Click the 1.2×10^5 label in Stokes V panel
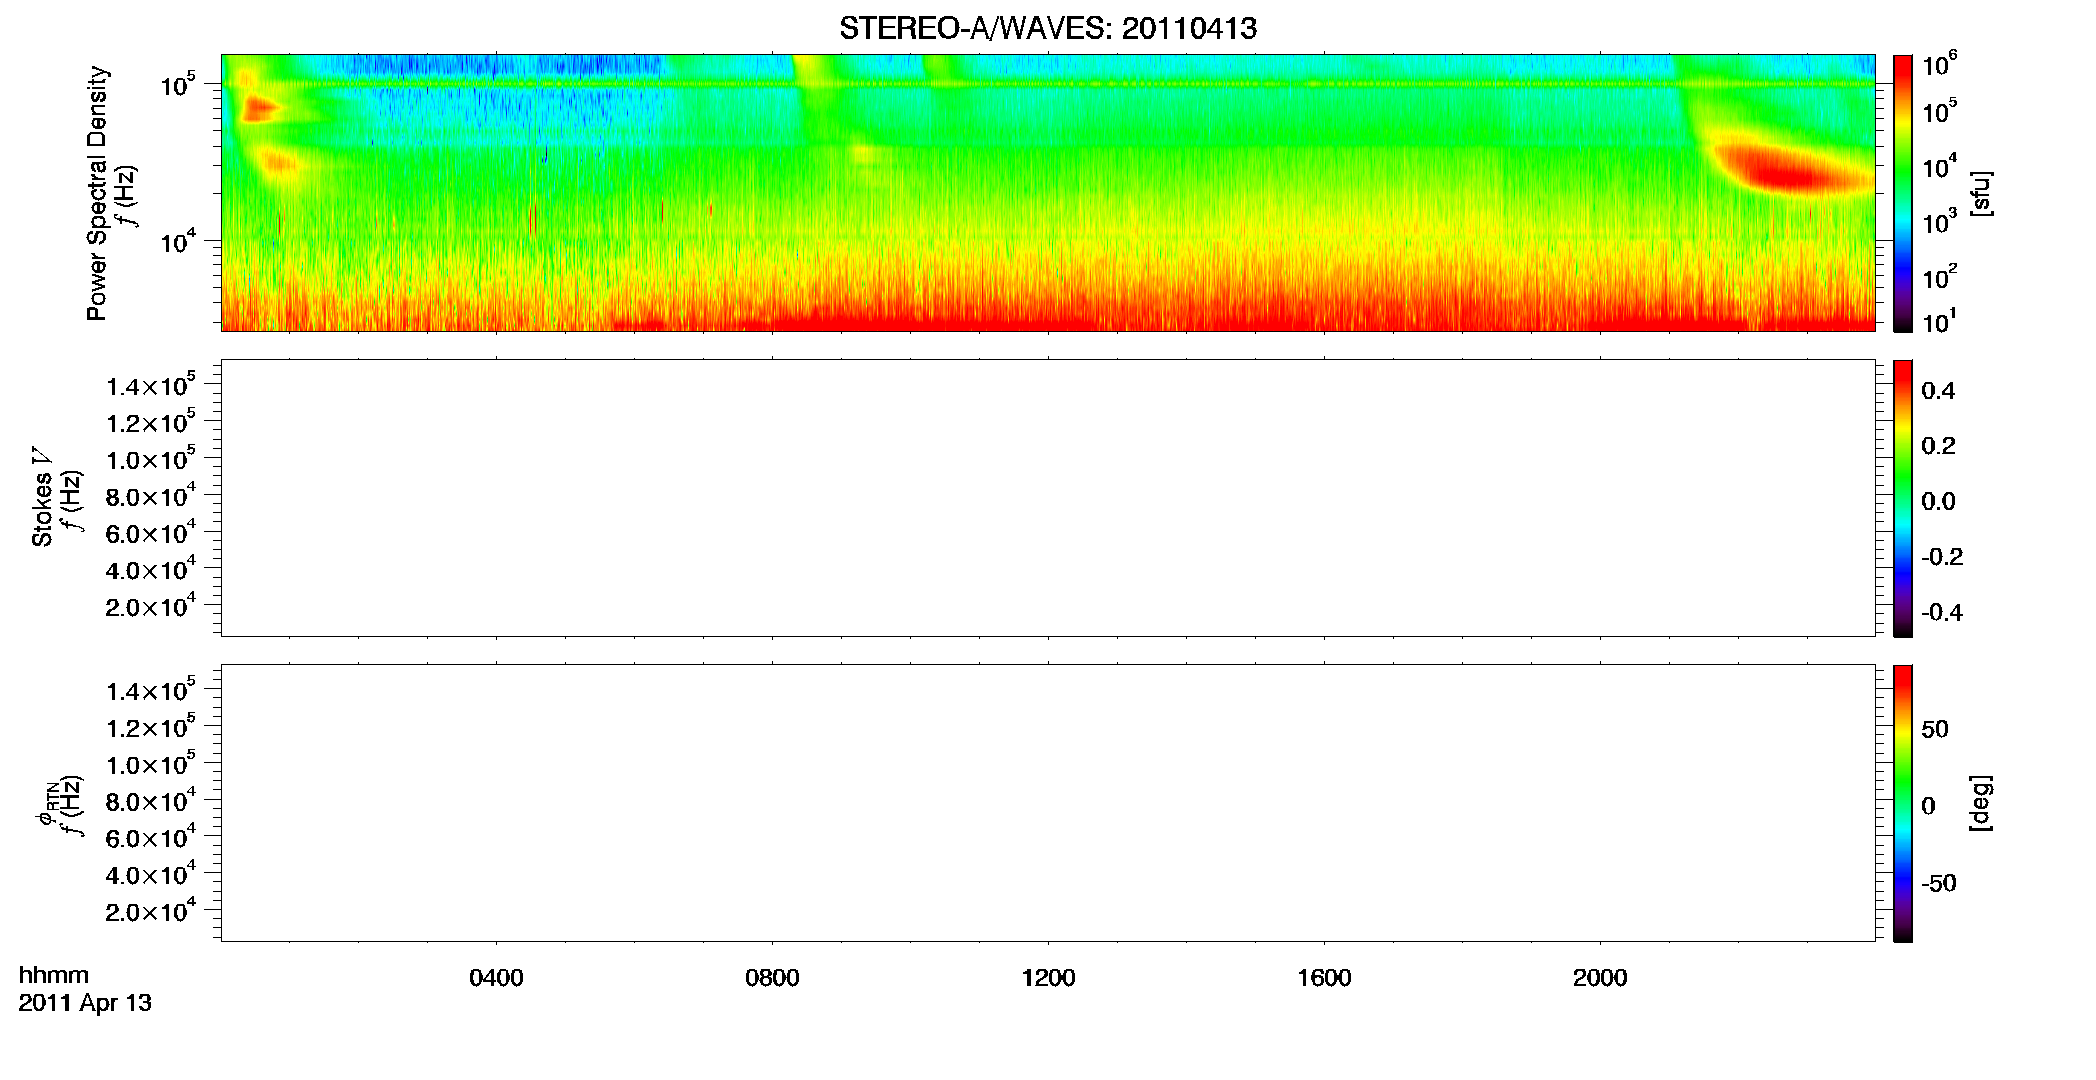 (x=150, y=422)
